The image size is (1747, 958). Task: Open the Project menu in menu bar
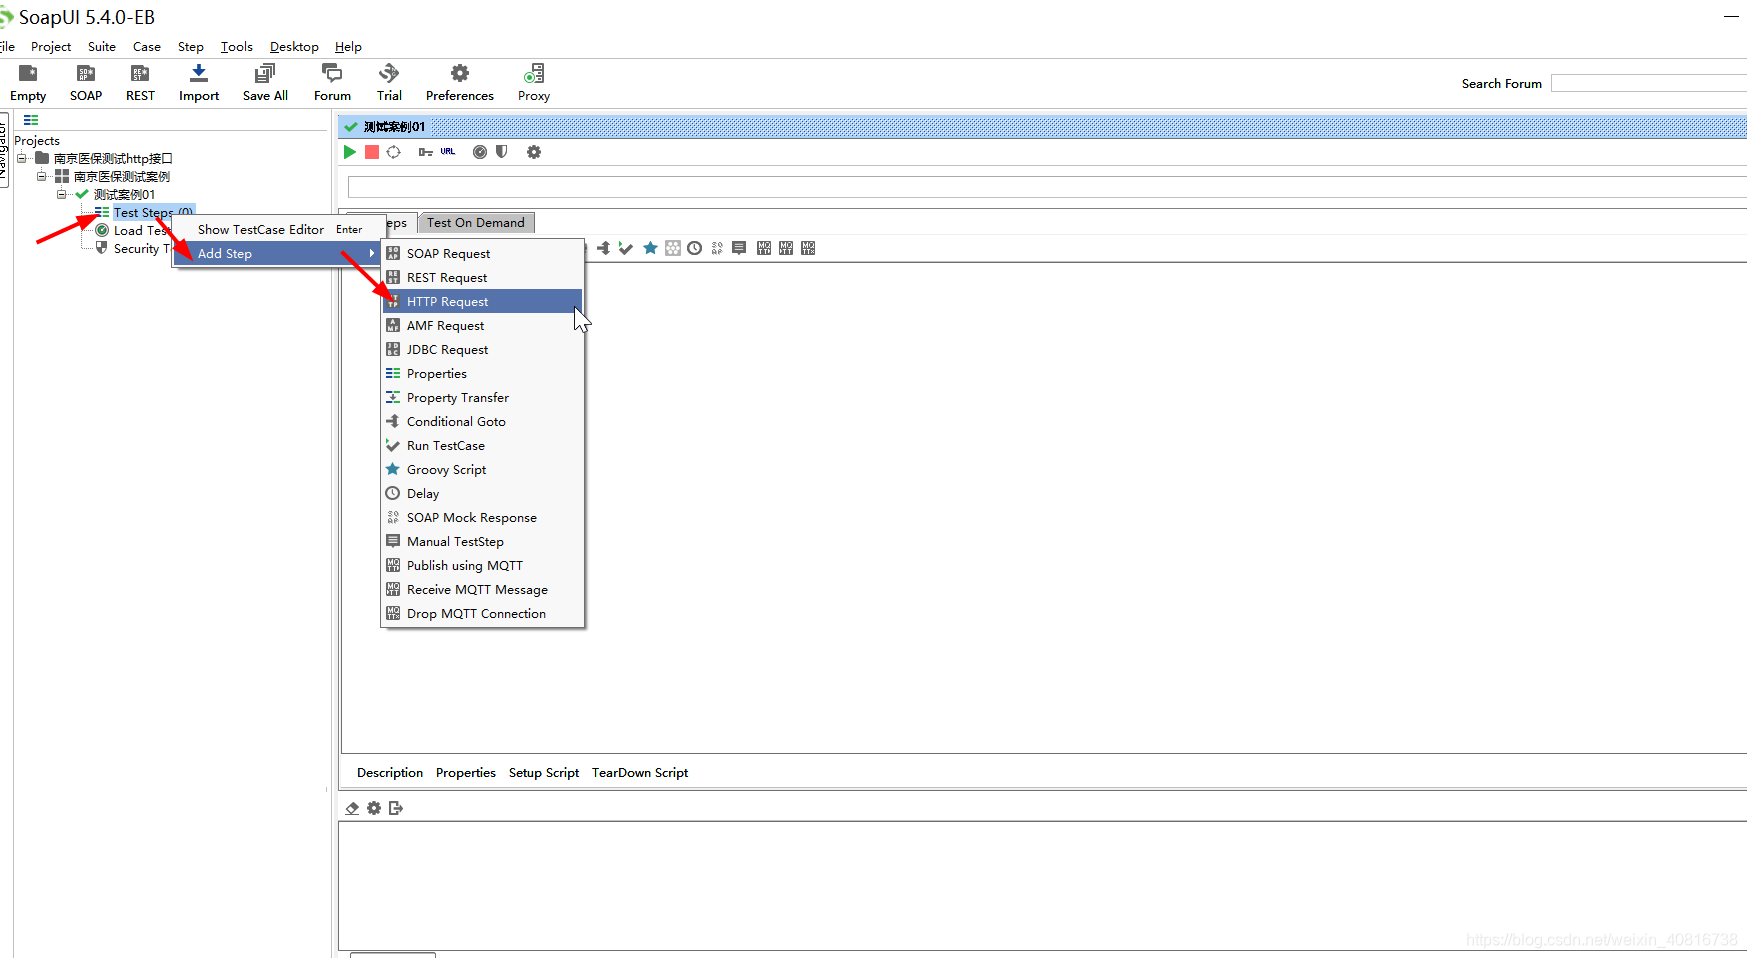(51, 46)
